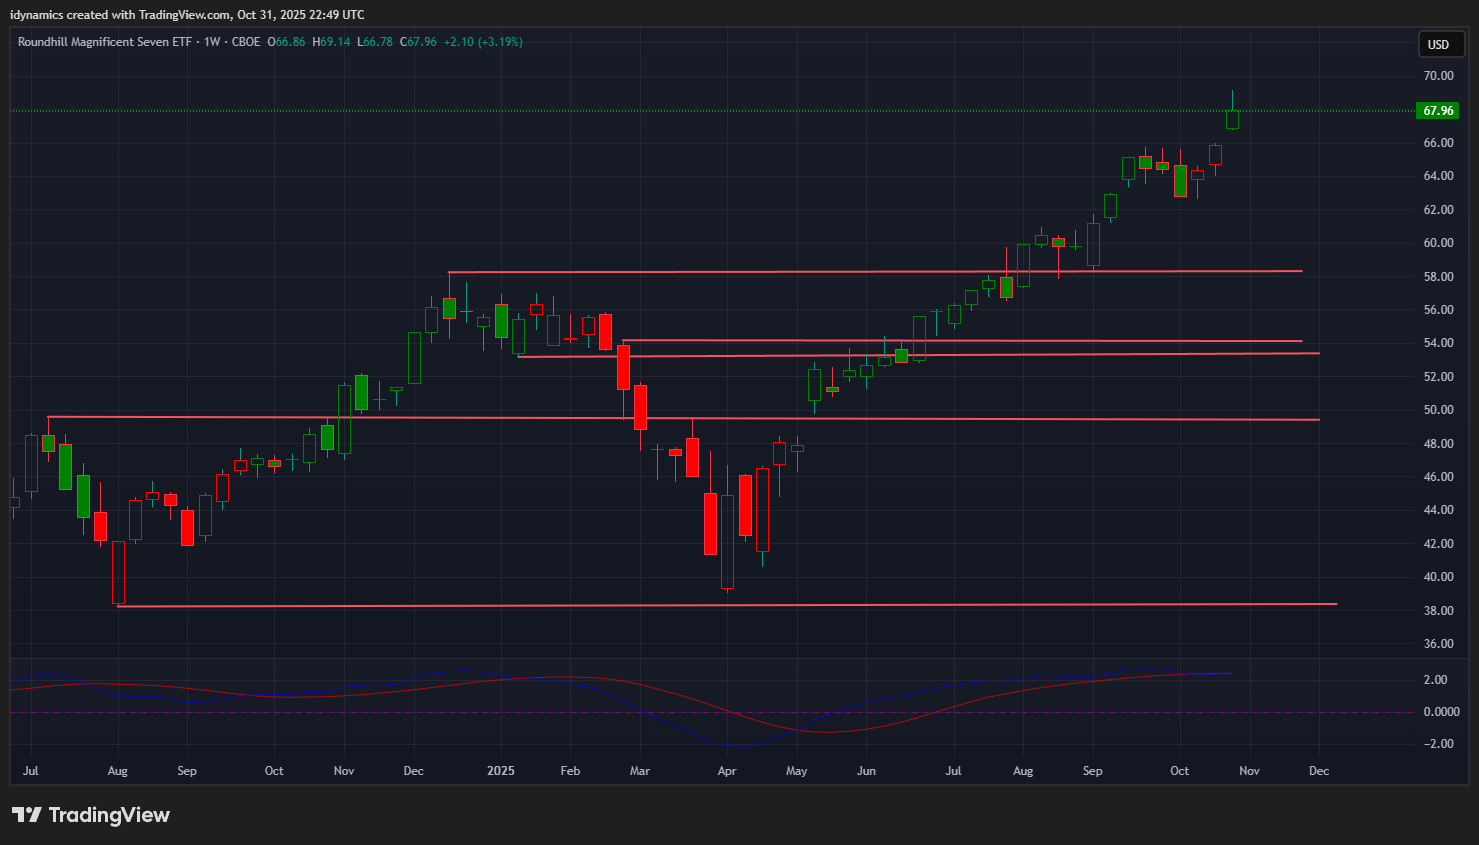Click the Jun label on time axis
Viewport: 1479px width, 845px height.
tap(866, 771)
